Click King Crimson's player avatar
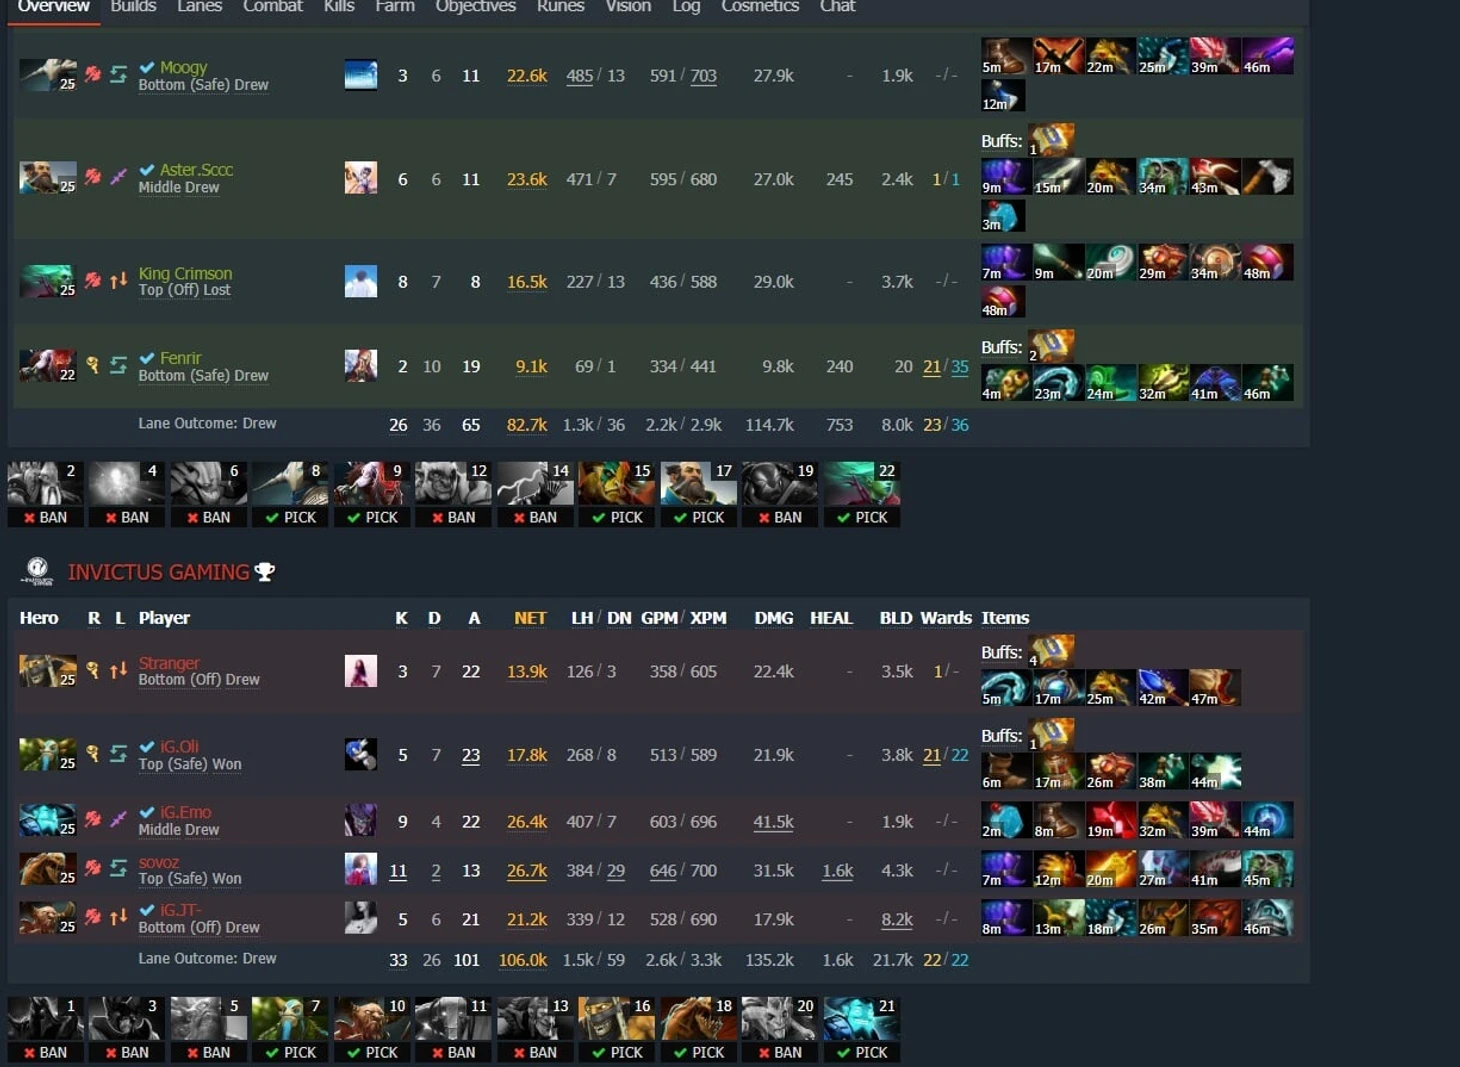 [x=361, y=281]
